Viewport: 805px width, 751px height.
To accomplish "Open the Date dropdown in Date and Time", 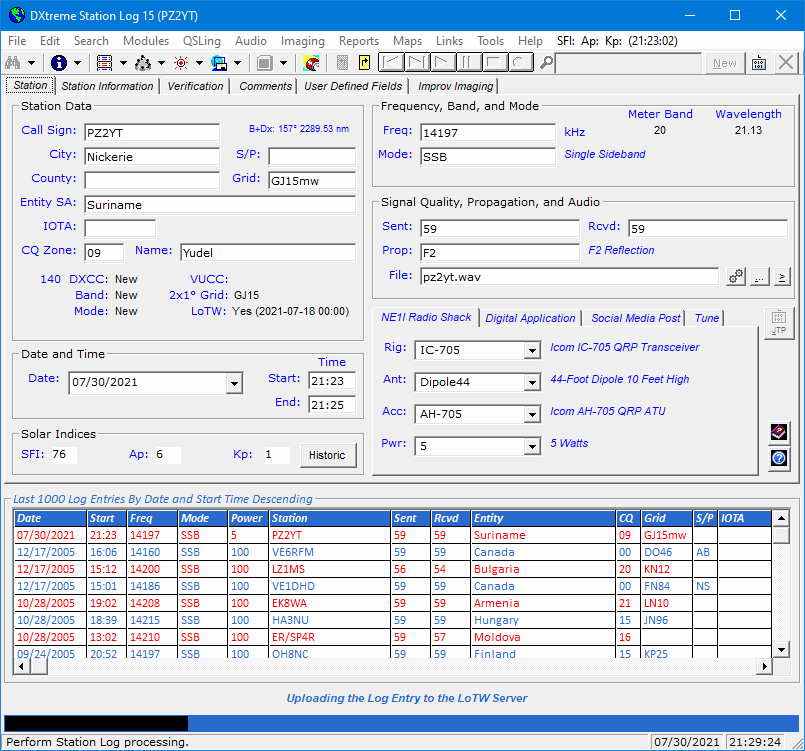I will click(234, 383).
